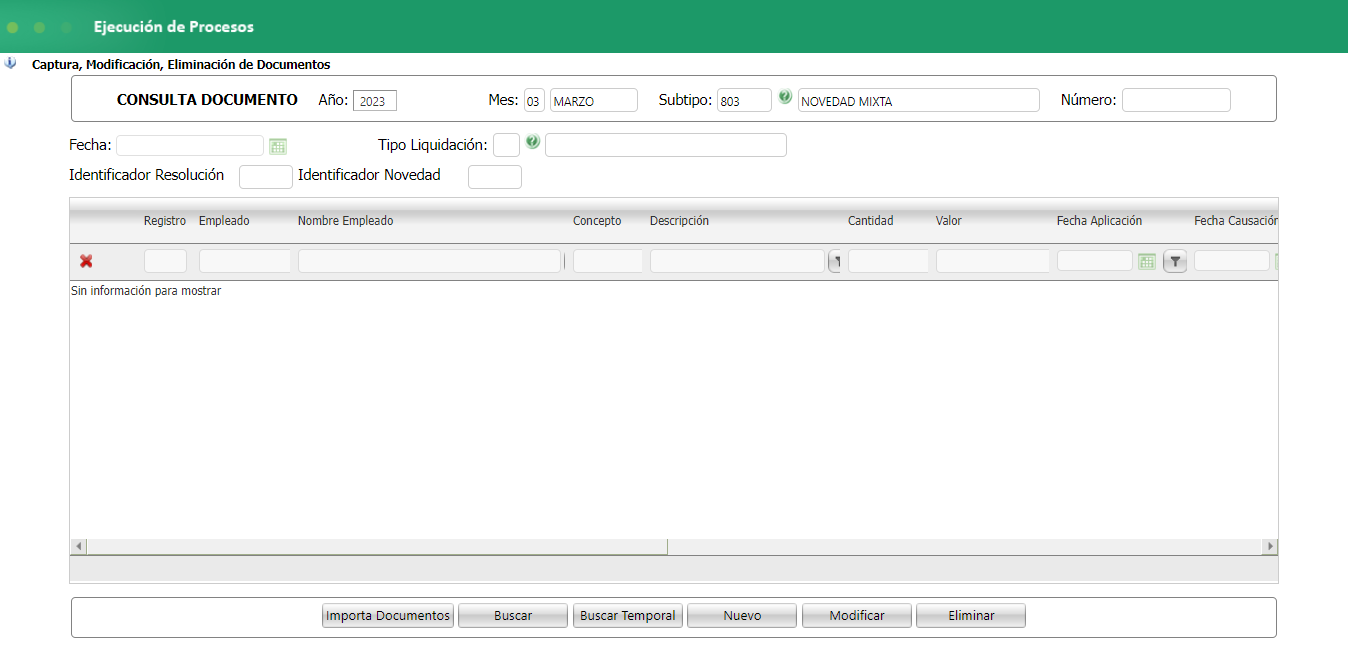Click the Empleado column filter box
Viewport: 1348px width, 657px height.
pyautogui.click(x=245, y=261)
